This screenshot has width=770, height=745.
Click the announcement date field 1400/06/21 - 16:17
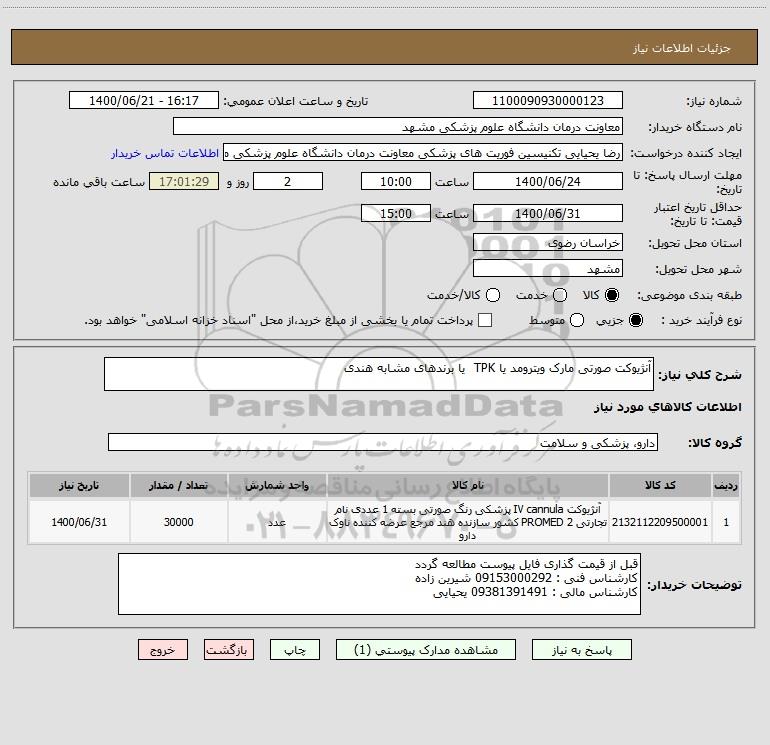pos(144,101)
